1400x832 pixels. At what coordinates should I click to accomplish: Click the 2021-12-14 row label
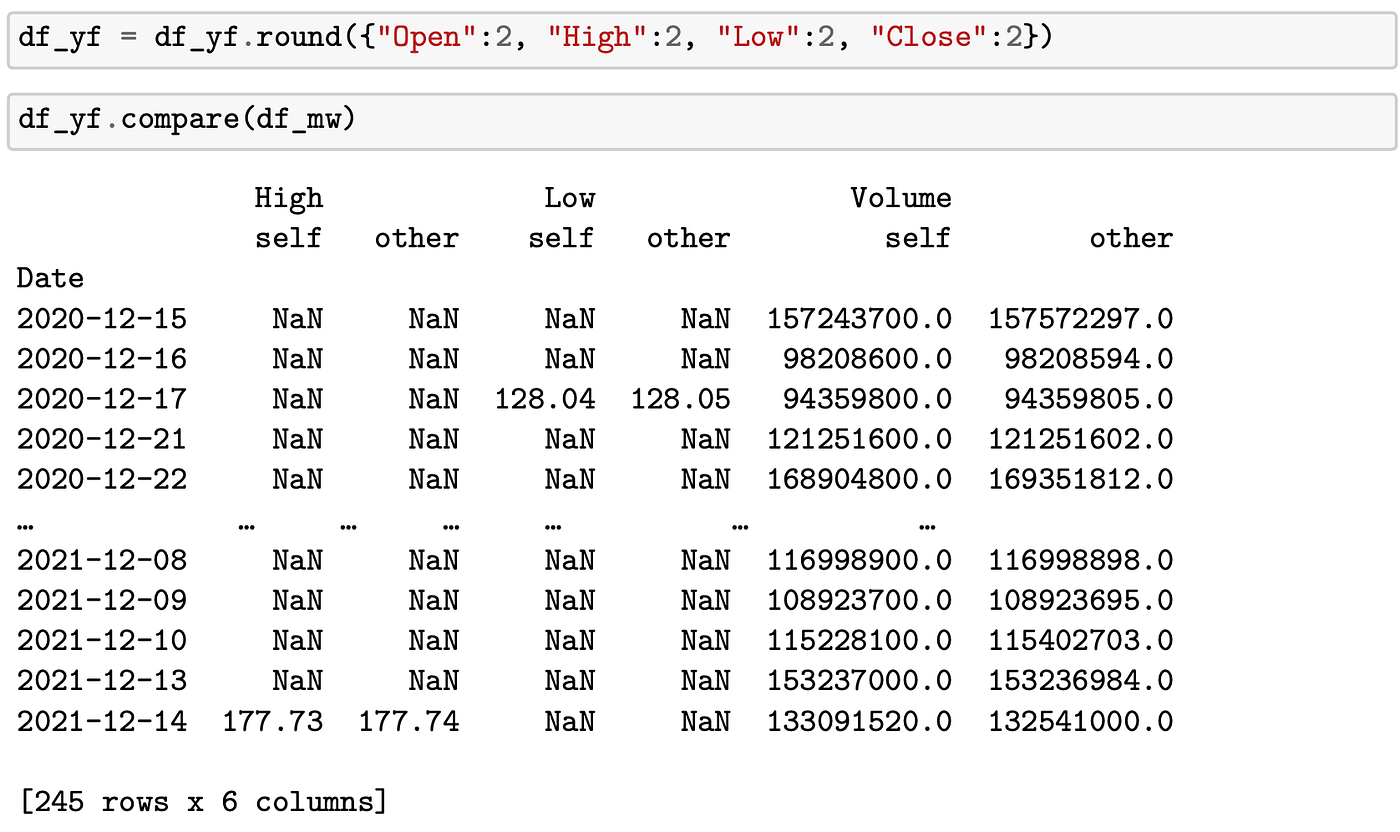[x=101, y=720]
